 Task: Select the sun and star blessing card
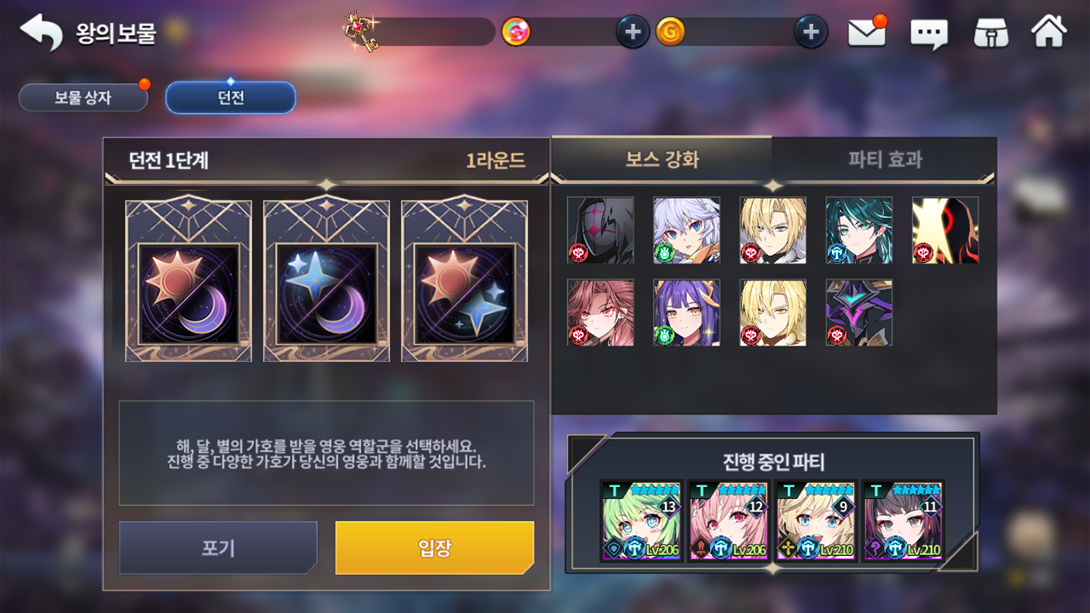[x=464, y=279]
